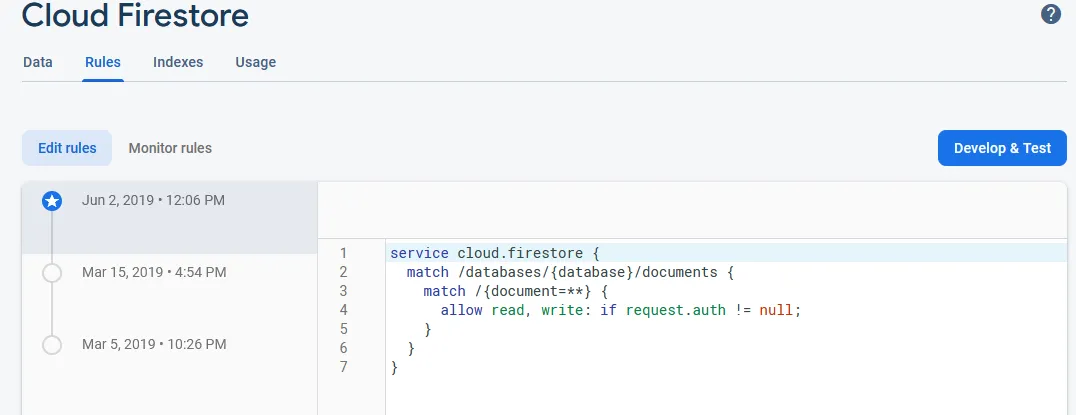The image size is (1076, 415).
Task: Switch to Monitor rules
Action: 170,148
